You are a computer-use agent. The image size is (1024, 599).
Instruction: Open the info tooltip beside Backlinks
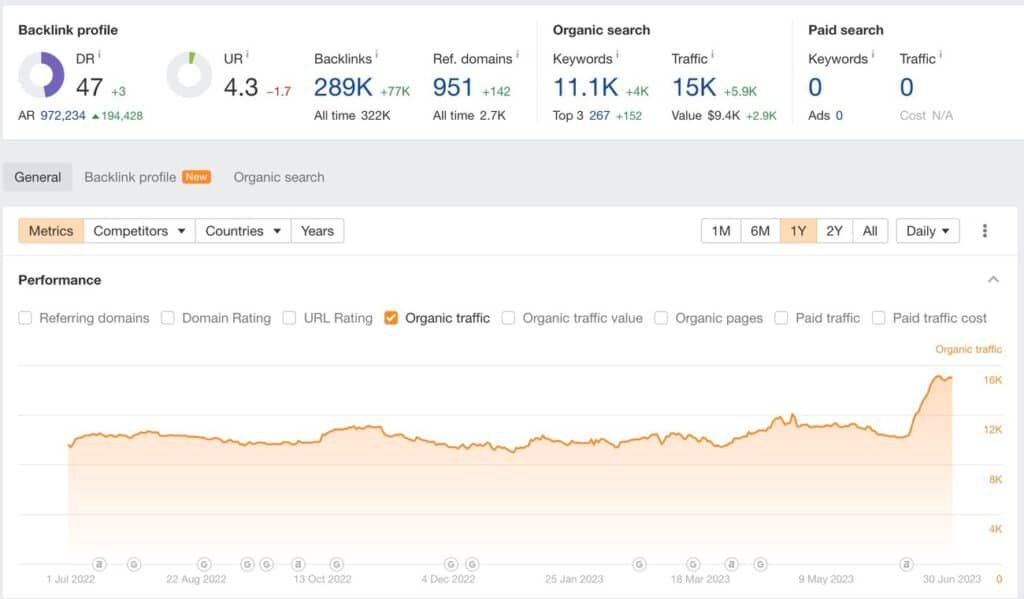377,54
